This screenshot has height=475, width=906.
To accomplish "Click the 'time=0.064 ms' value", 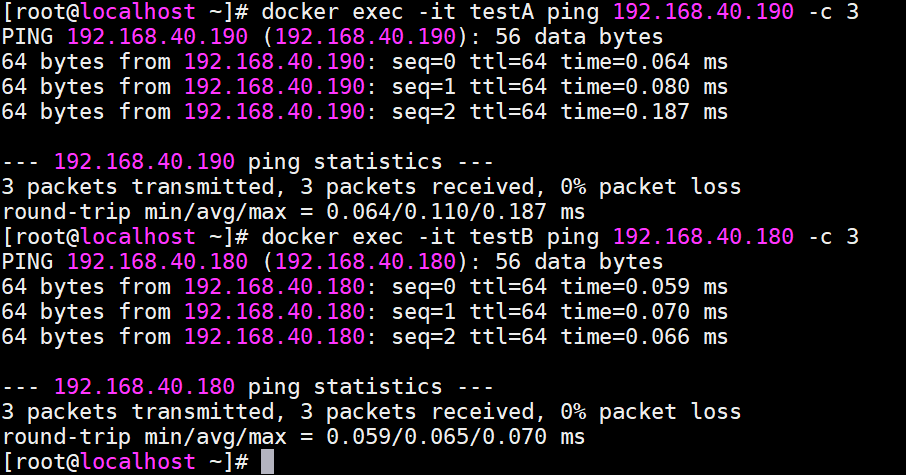I will 644,62.
